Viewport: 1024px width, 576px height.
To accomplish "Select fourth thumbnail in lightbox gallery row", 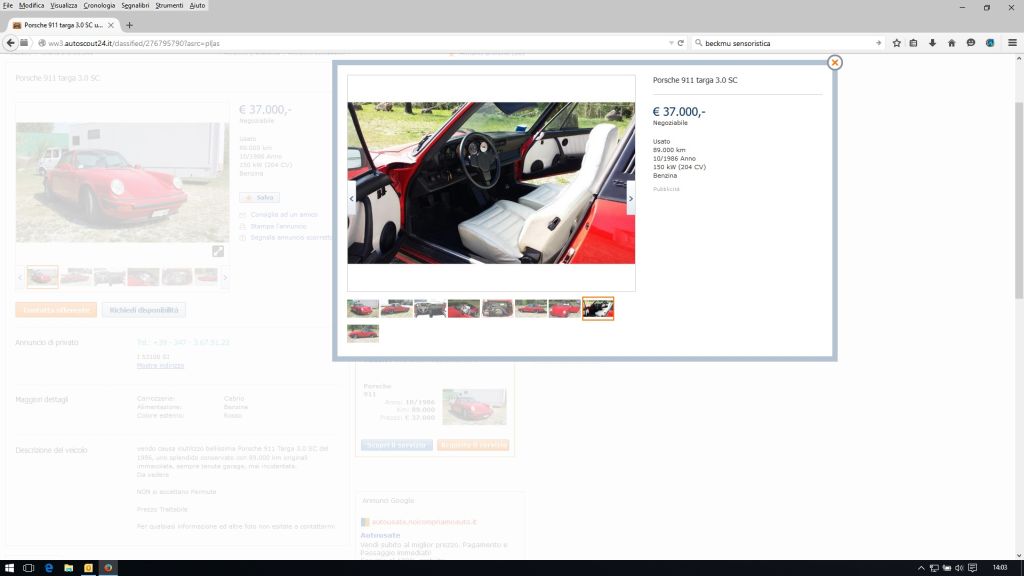I will 464,308.
